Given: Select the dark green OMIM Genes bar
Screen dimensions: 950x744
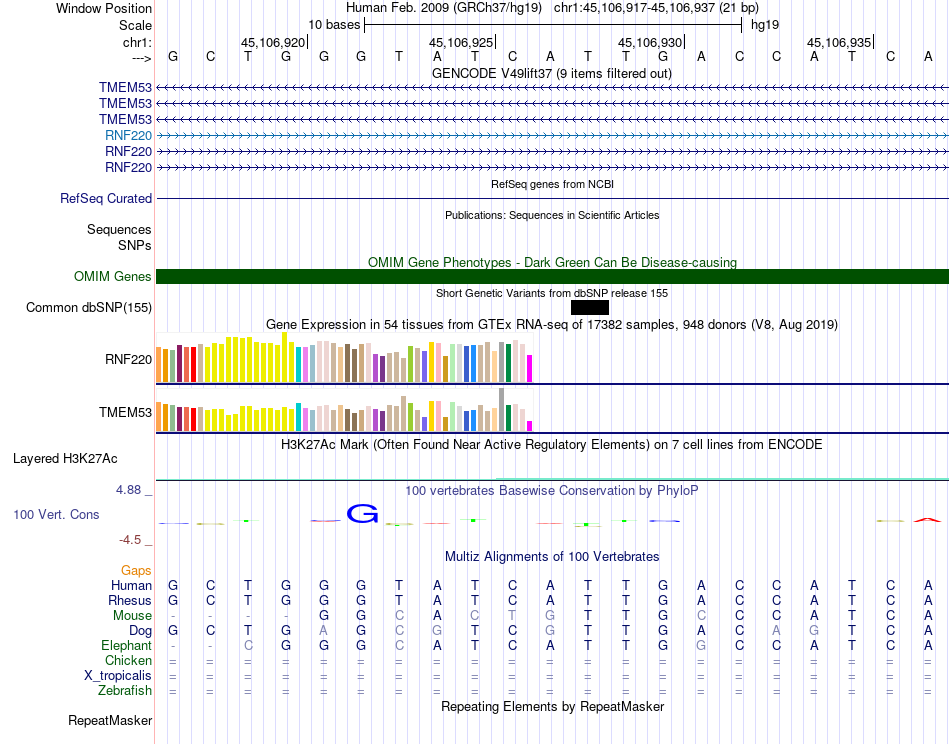Looking at the screenshot, I should point(552,277).
